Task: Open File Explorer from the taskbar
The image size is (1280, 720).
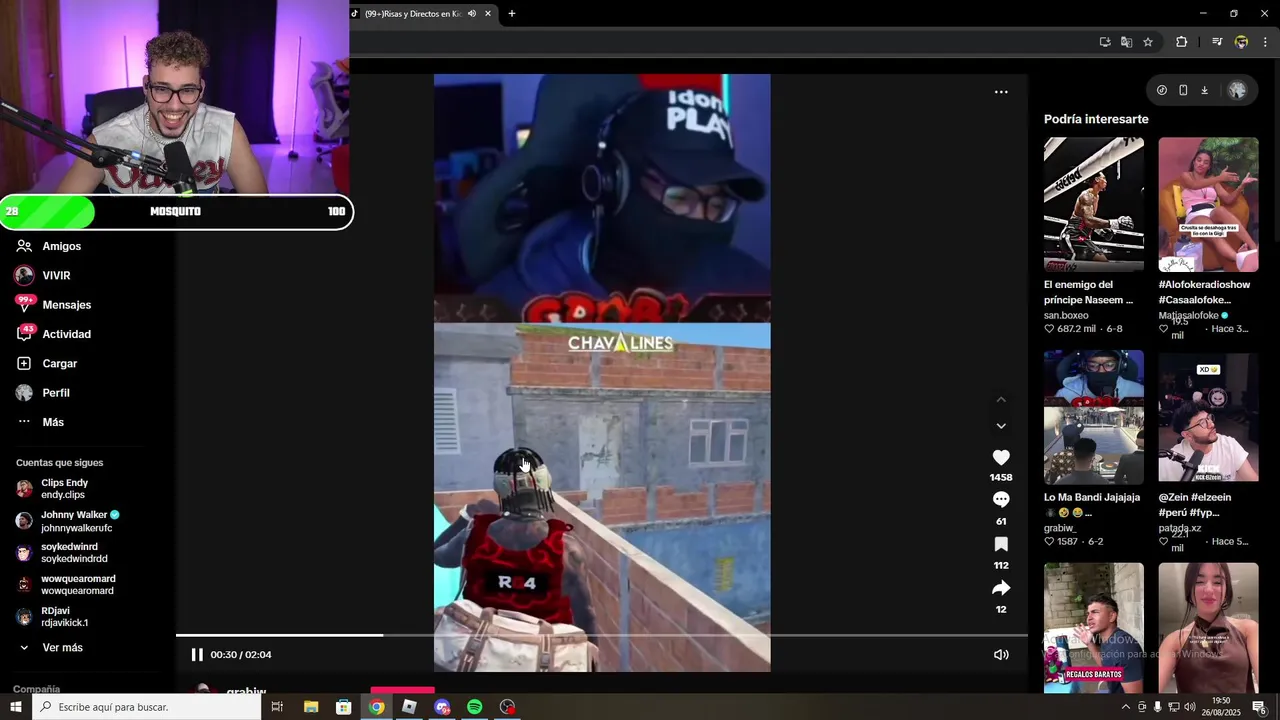Action: coord(311,707)
